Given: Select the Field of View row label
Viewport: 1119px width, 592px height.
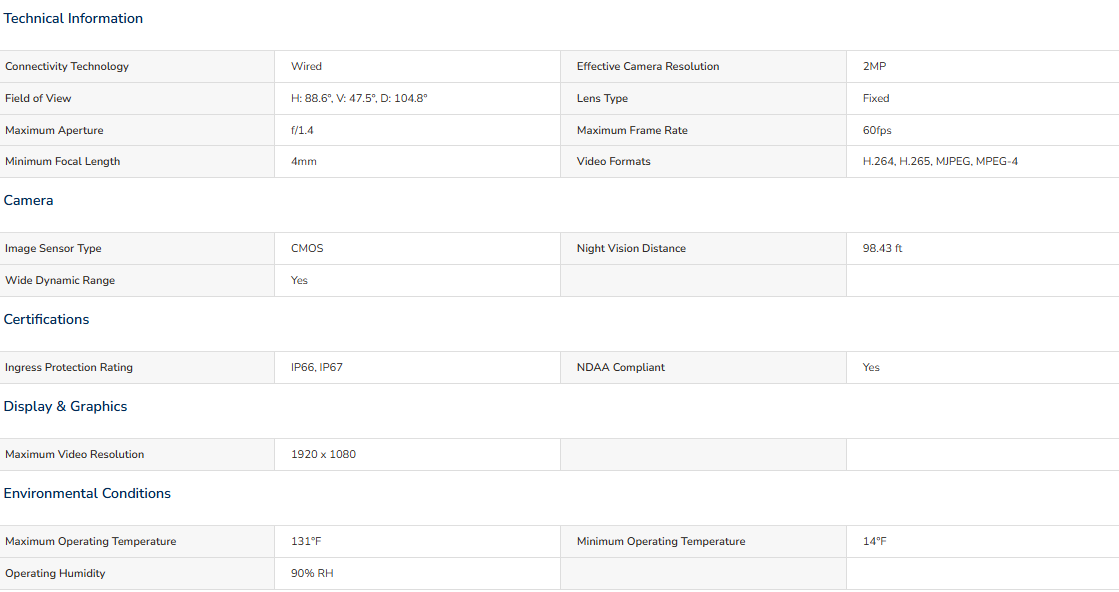Looking at the screenshot, I should [38, 98].
